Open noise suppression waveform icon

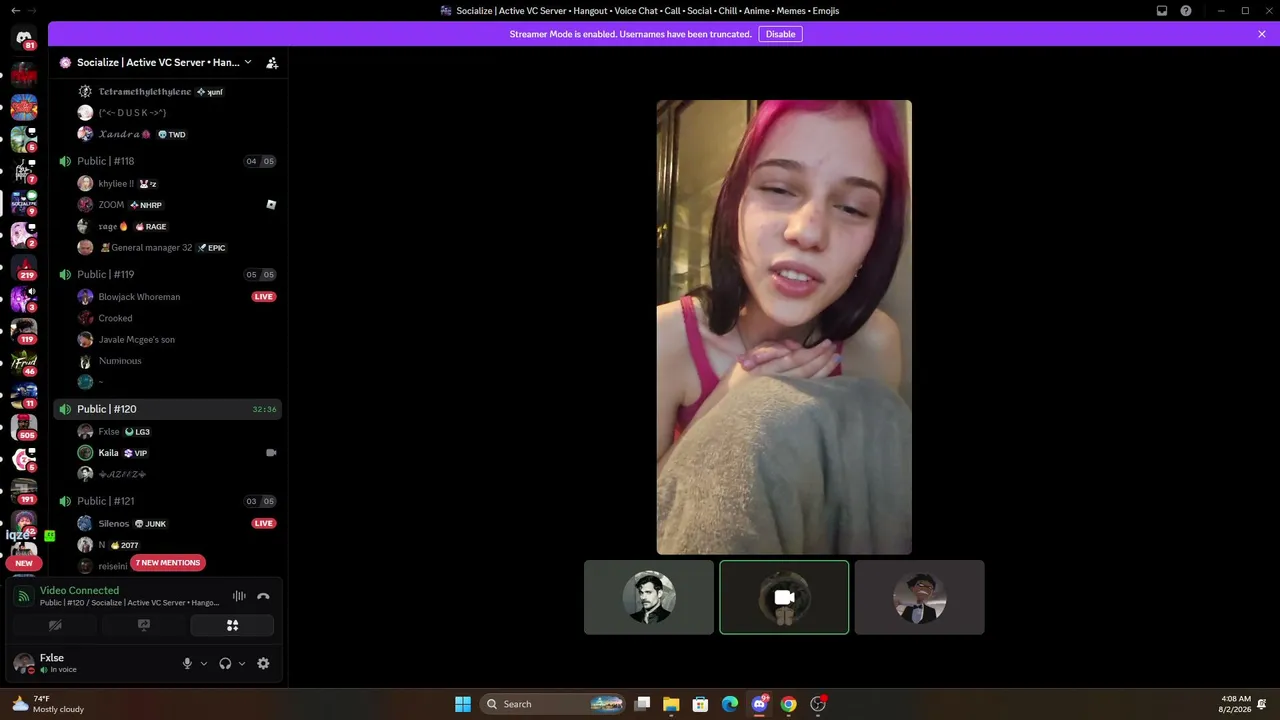click(239, 596)
